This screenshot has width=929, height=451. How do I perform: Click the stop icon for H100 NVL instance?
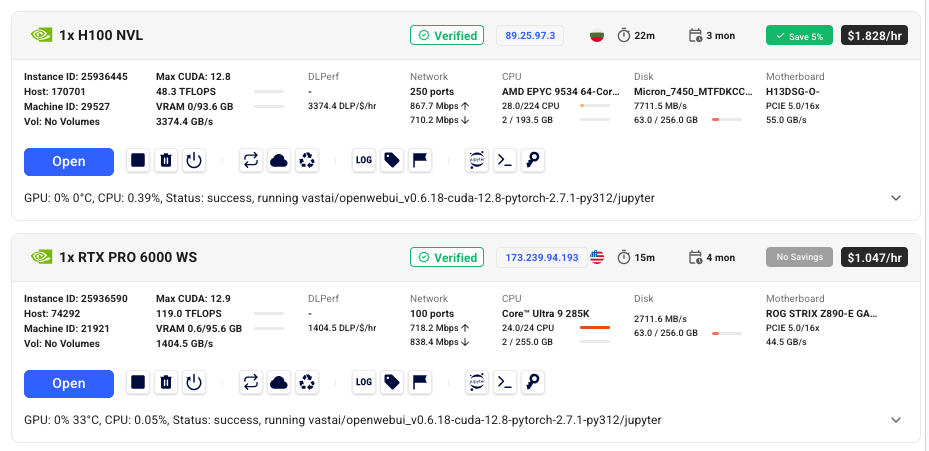tap(138, 160)
